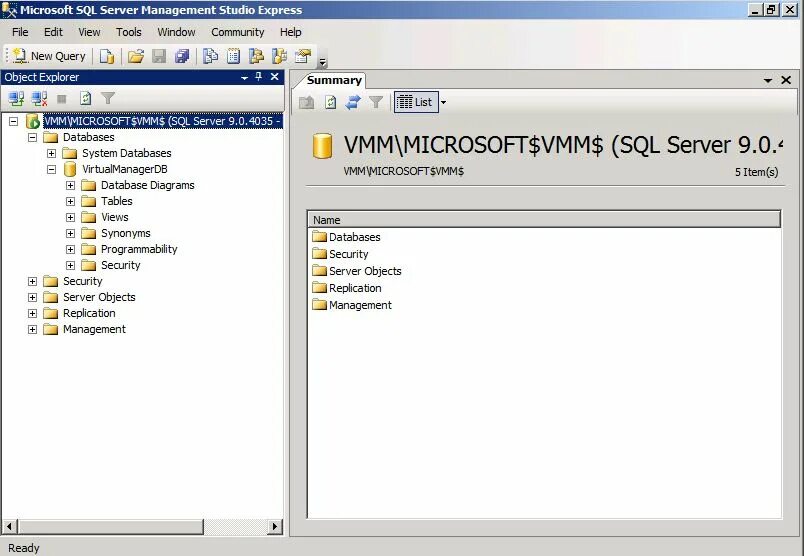The image size is (804, 556).
Task: Select the Server Objects tree item
Action: pyautogui.click(x=99, y=297)
